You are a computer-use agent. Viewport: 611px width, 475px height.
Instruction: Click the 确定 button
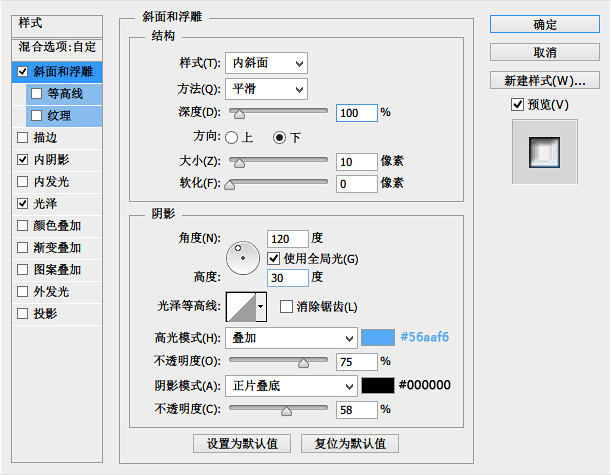click(545, 25)
